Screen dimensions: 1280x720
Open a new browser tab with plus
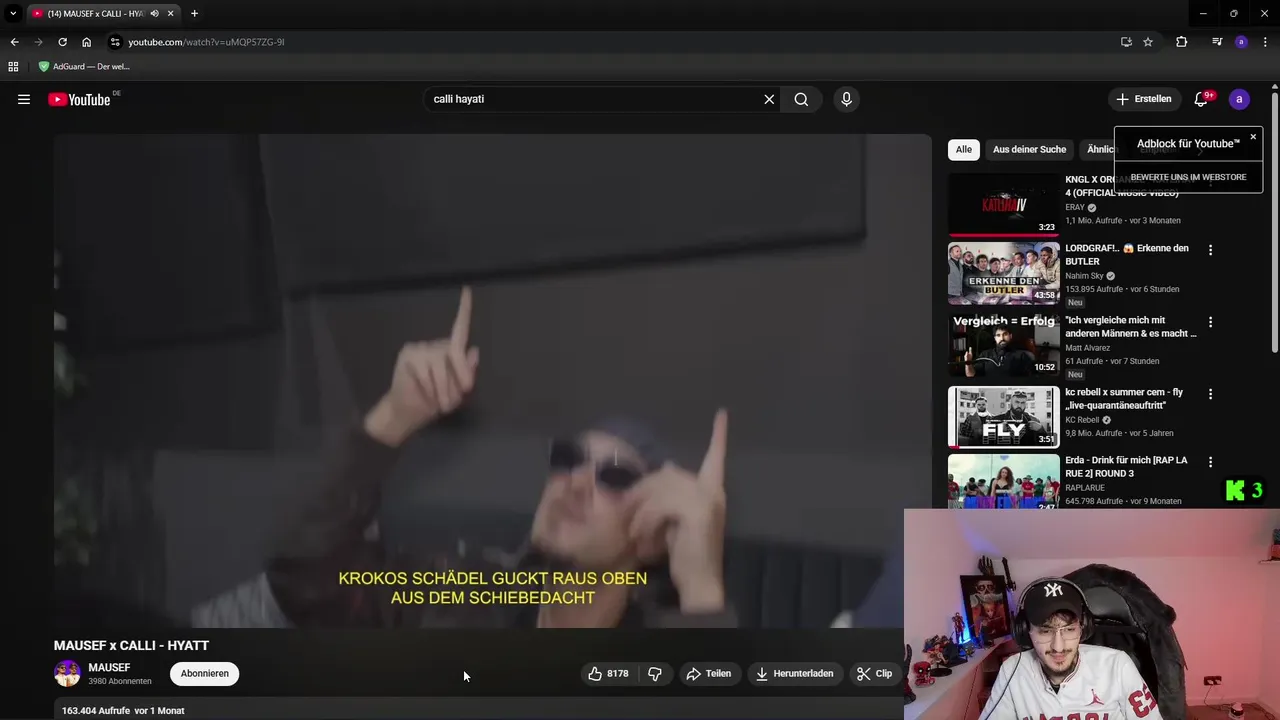pos(194,14)
